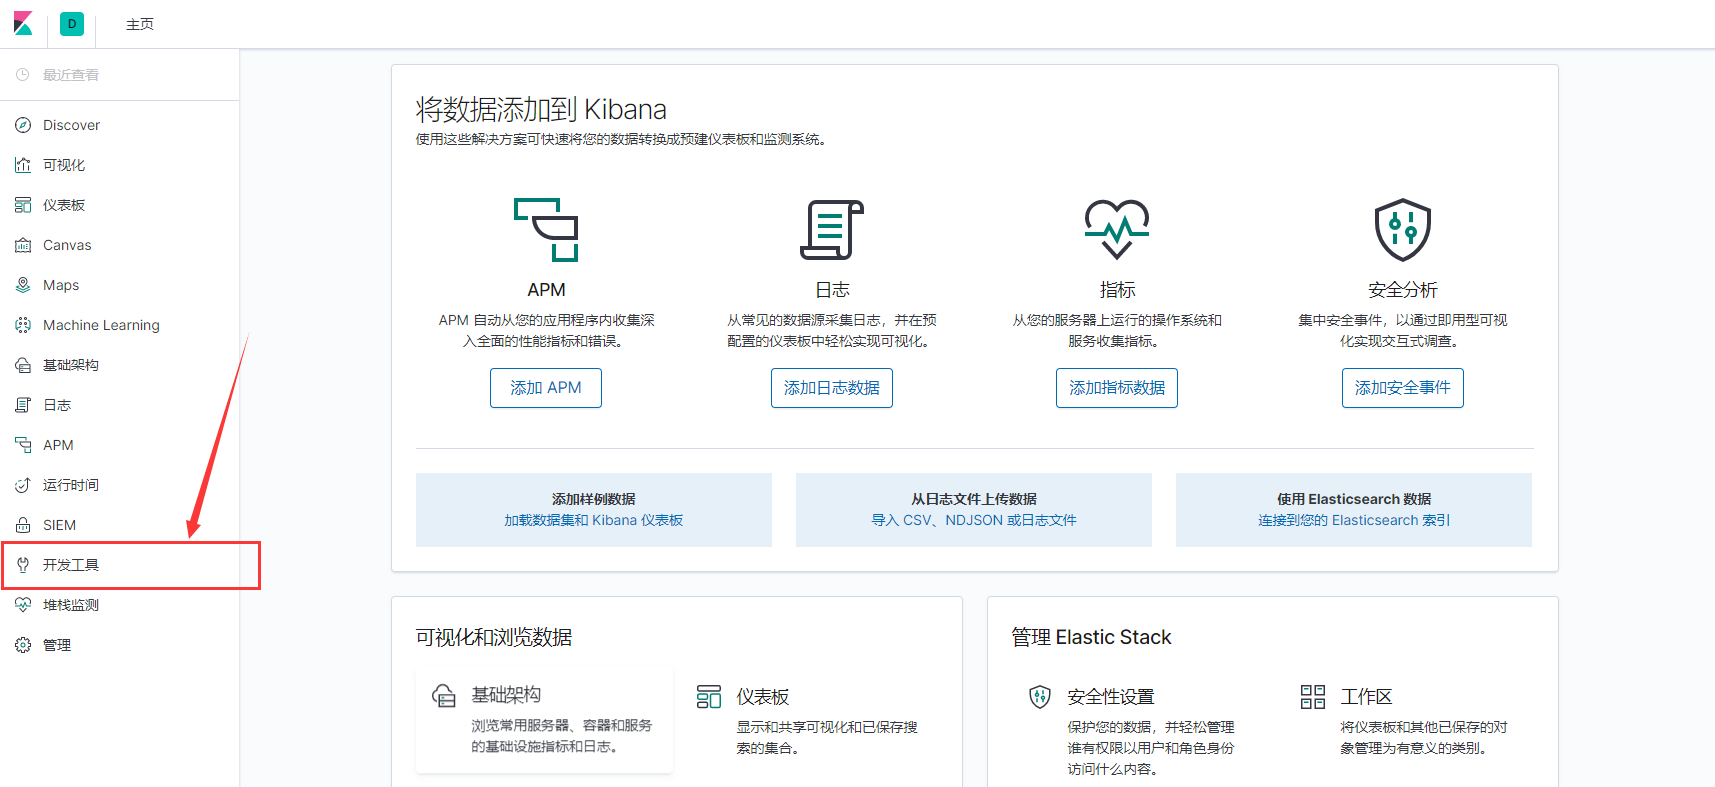1715x787 pixels.
Task: Click the 基础架构 icon in sidebar
Action: click(x=23, y=365)
